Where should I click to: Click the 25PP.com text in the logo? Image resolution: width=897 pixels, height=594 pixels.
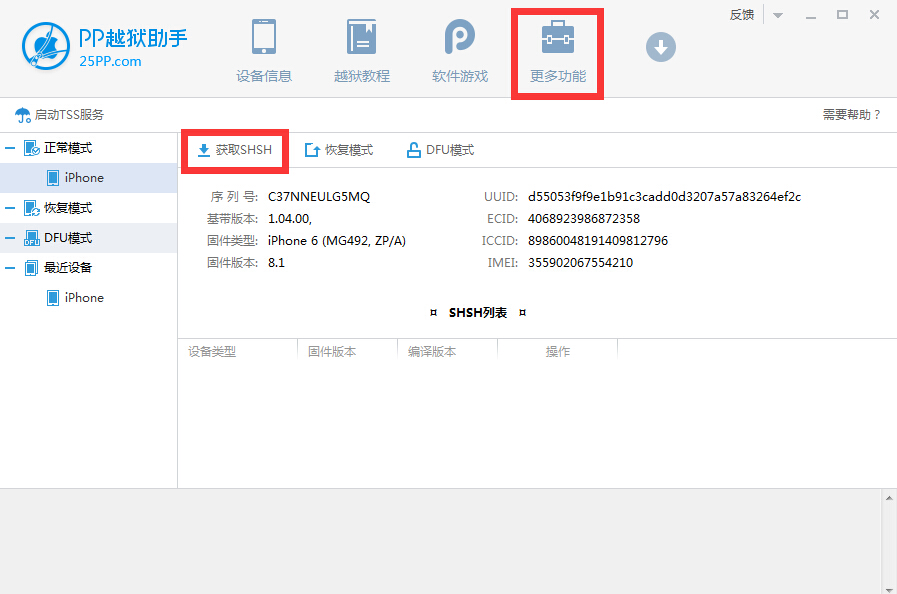[x=110, y=61]
